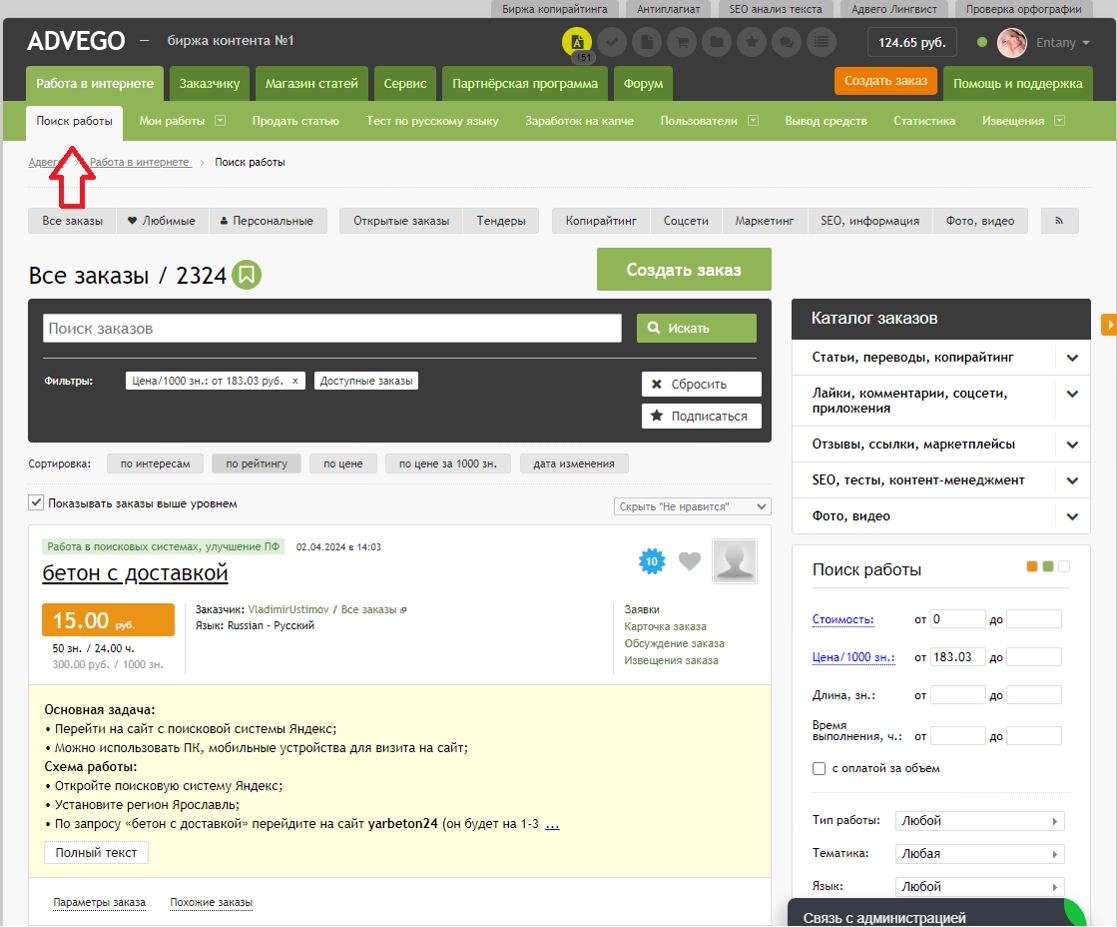Click the green square in Поиск работы panel
This screenshot has height=927, width=1117.
[1048, 566]
